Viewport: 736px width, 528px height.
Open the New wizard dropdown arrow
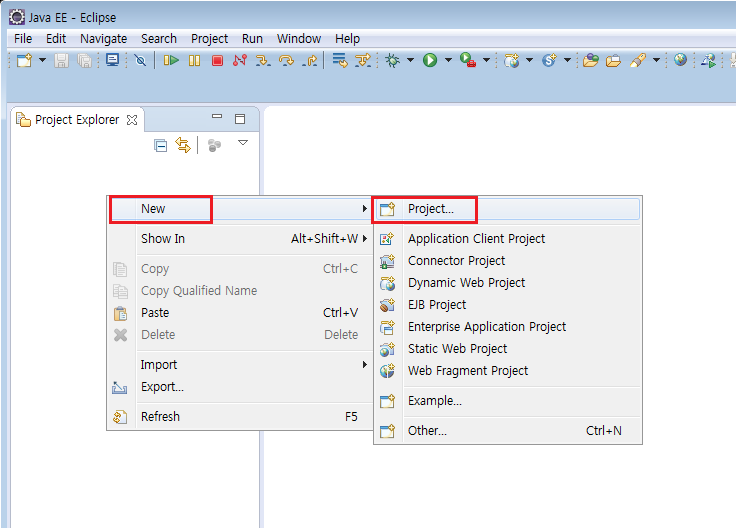tap(42, 60)
